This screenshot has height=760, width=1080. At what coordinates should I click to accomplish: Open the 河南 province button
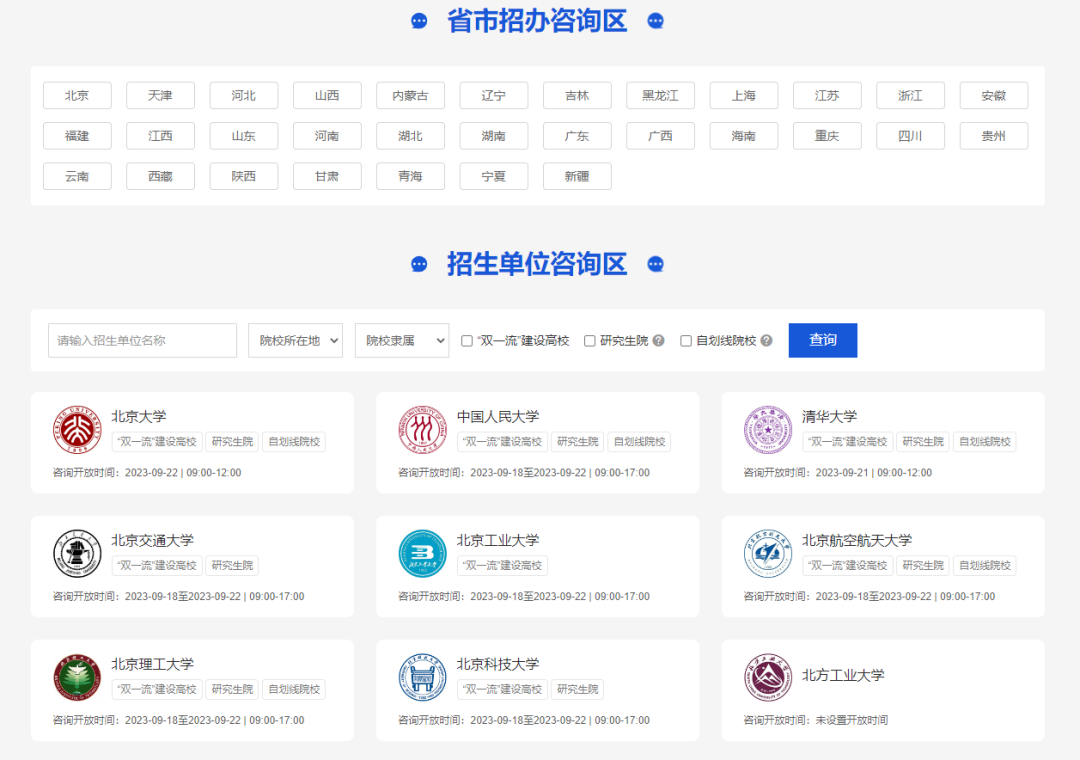coord(327,136)
